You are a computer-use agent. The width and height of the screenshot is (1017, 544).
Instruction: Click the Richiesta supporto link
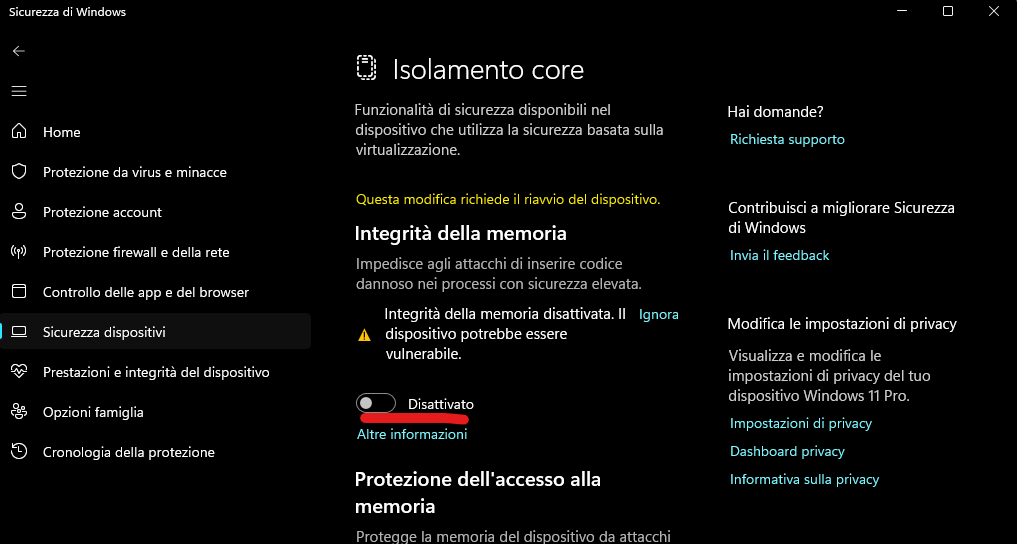tap(787, 140)
